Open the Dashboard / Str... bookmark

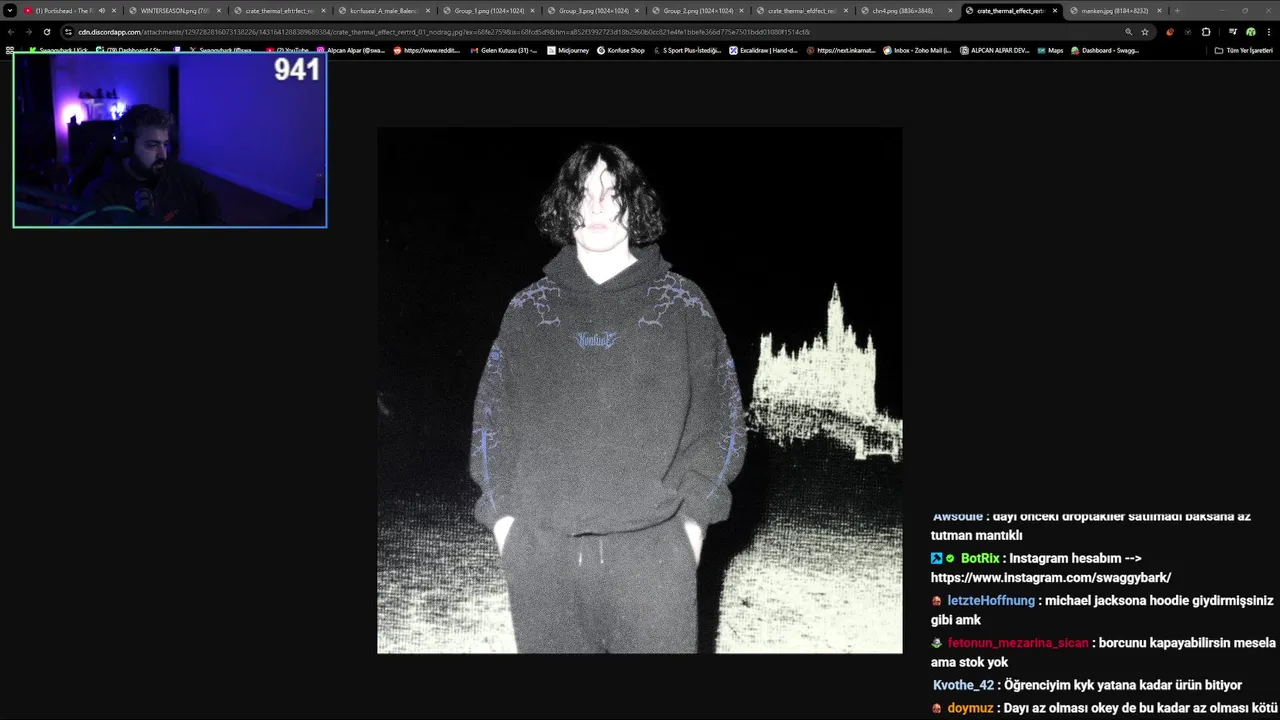pos(128,50)
